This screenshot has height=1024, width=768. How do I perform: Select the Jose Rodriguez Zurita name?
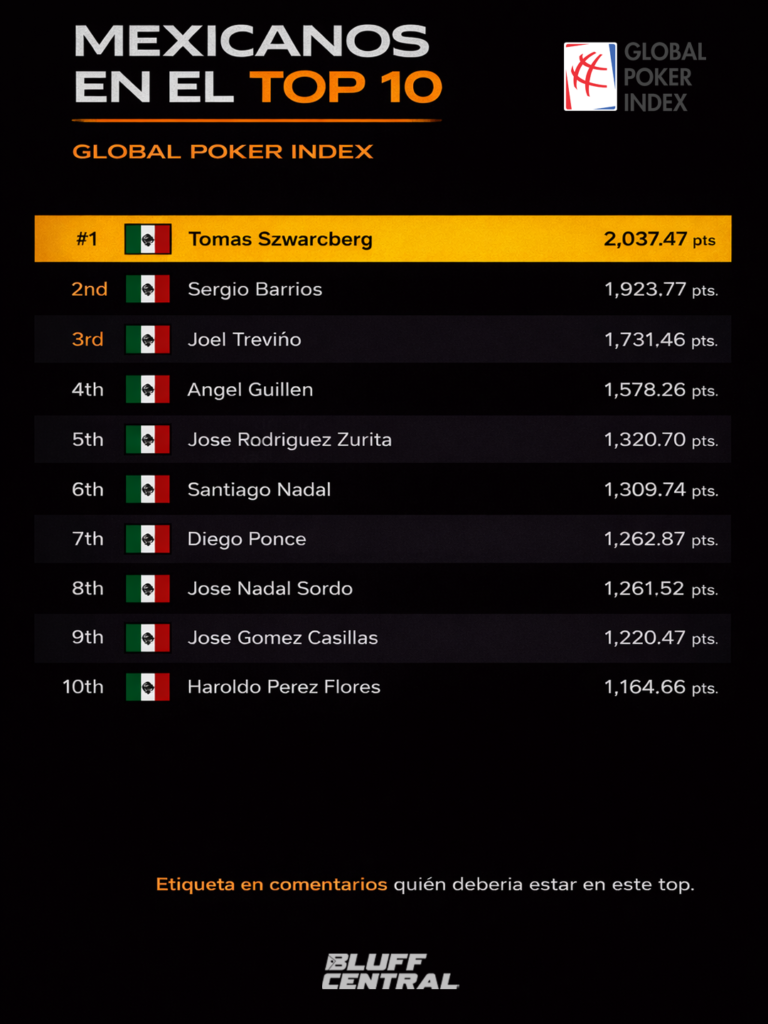[289, 439]
